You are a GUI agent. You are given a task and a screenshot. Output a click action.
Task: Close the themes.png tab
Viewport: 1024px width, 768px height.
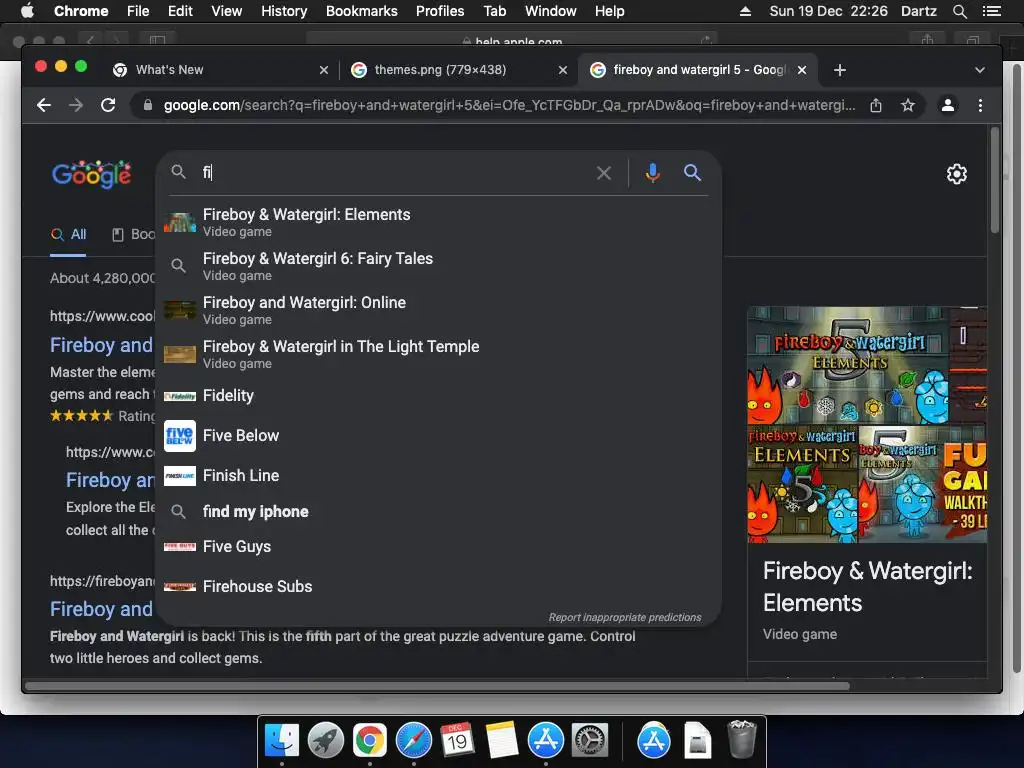pos(563,70)
